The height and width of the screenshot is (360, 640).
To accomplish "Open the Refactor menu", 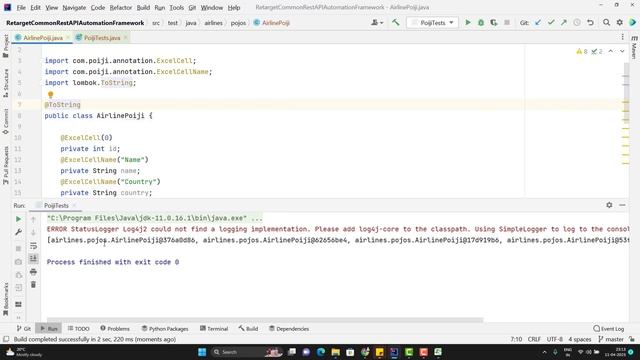I will [x=120, y=7].
